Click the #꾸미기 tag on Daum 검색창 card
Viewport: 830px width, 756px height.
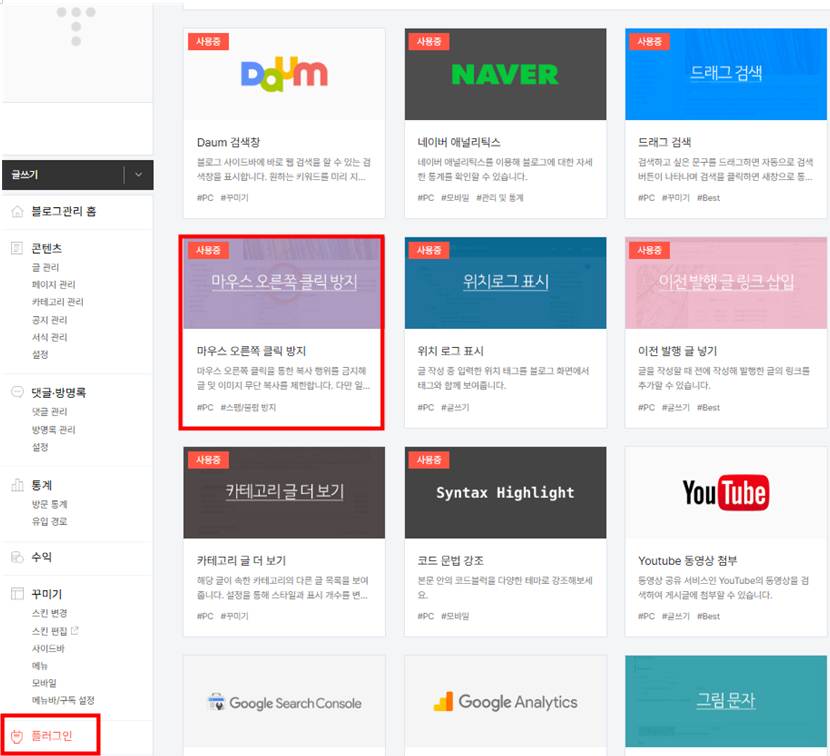234,198
